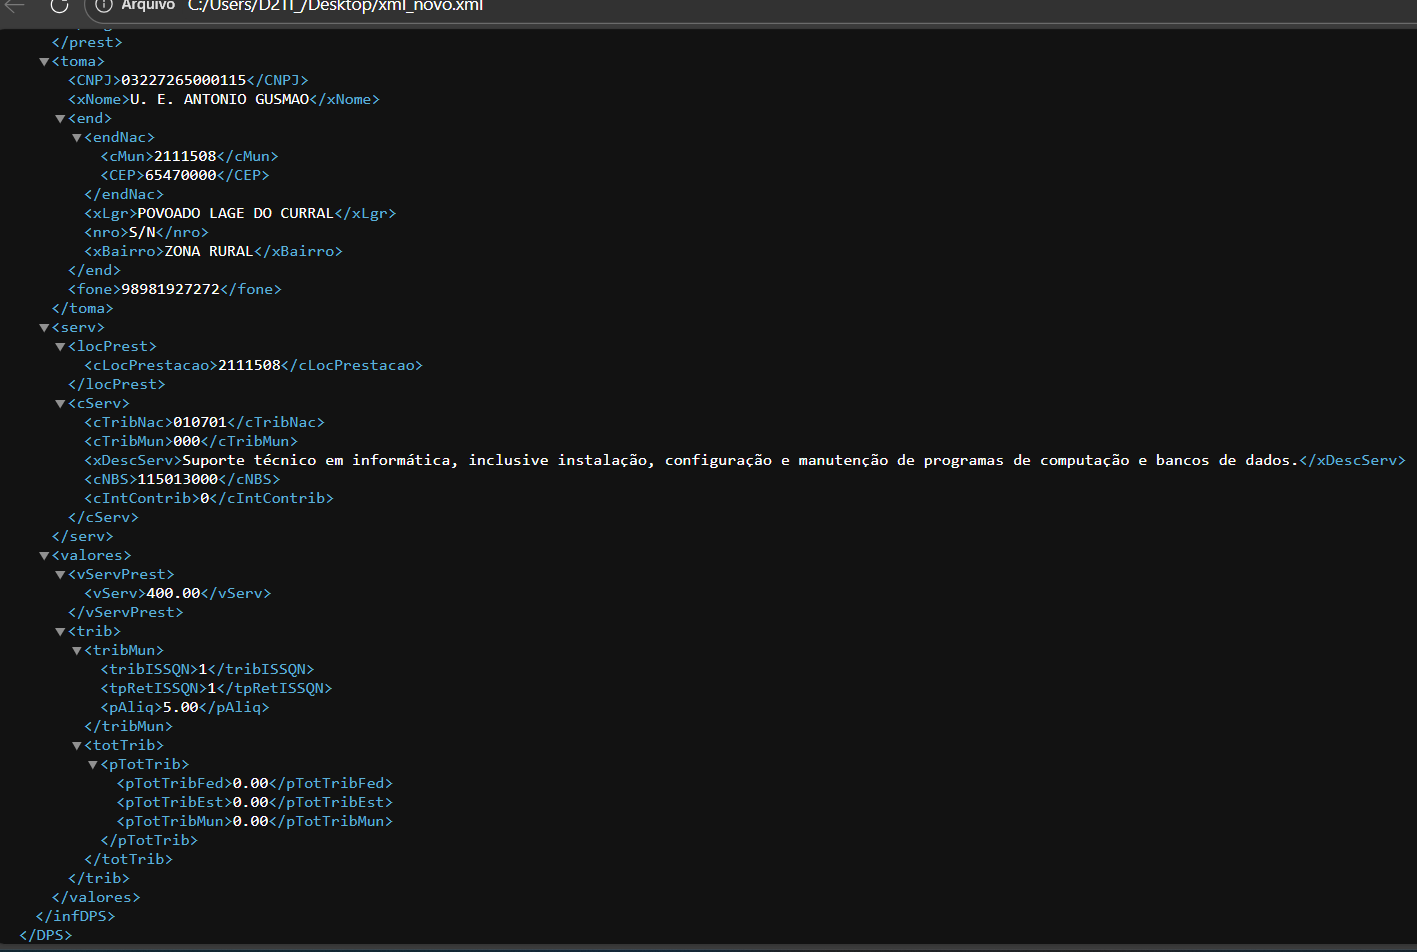Collapse the trib node
The height and width of the screenshot is (952, 1417).
pyautogui.click(x=60, y=632)
